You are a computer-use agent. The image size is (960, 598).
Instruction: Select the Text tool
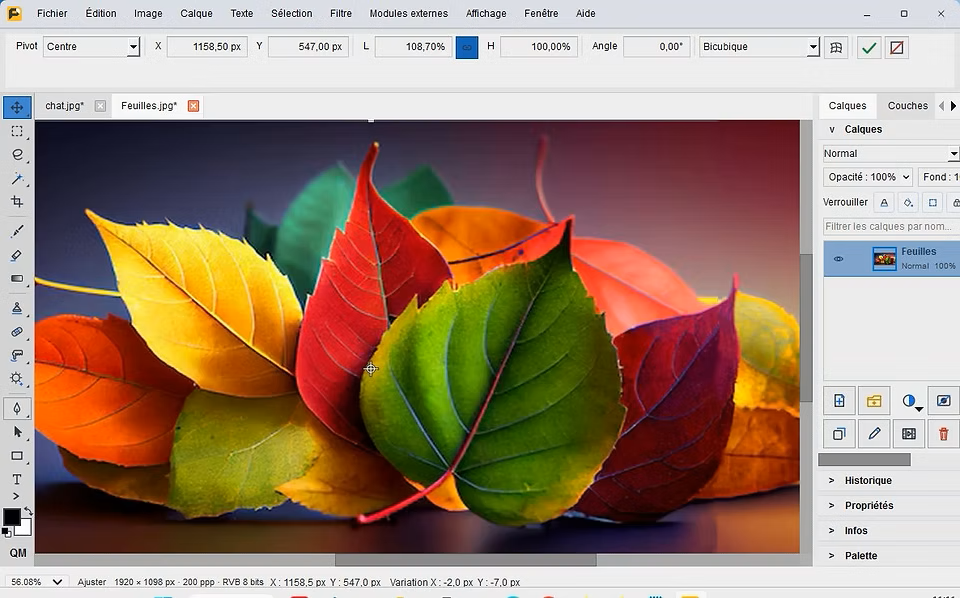17,479
